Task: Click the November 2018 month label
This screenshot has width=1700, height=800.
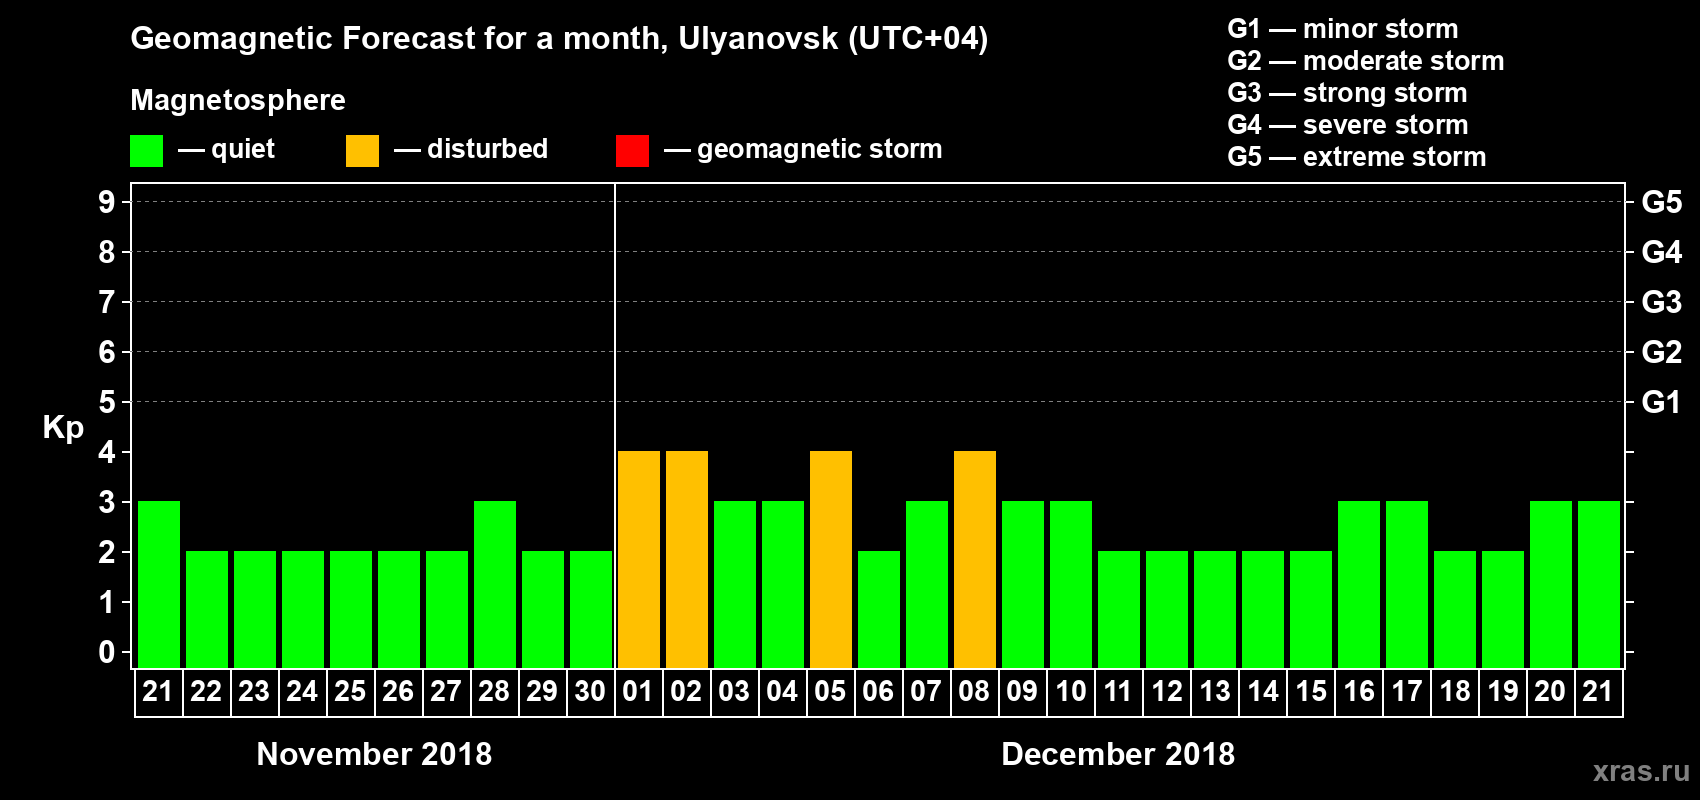Action: pyautogui.click(x=374, y=754)
